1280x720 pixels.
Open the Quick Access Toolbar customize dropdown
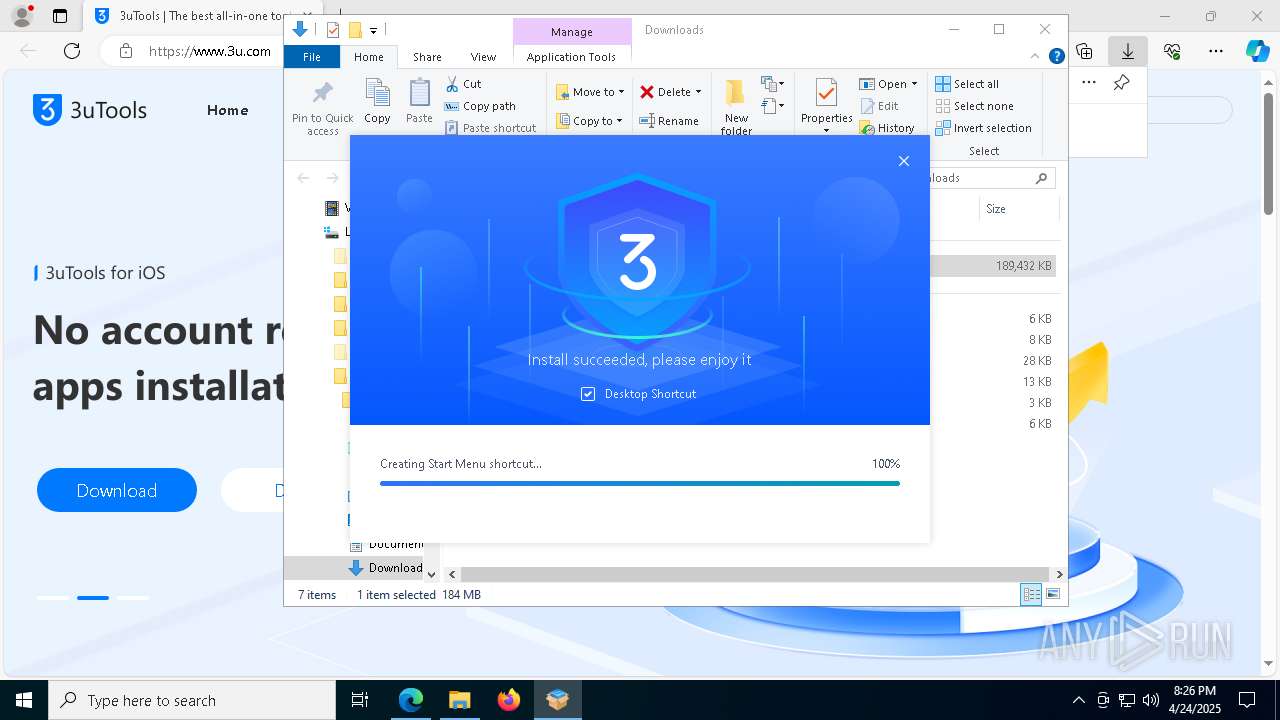coord(373,31)
